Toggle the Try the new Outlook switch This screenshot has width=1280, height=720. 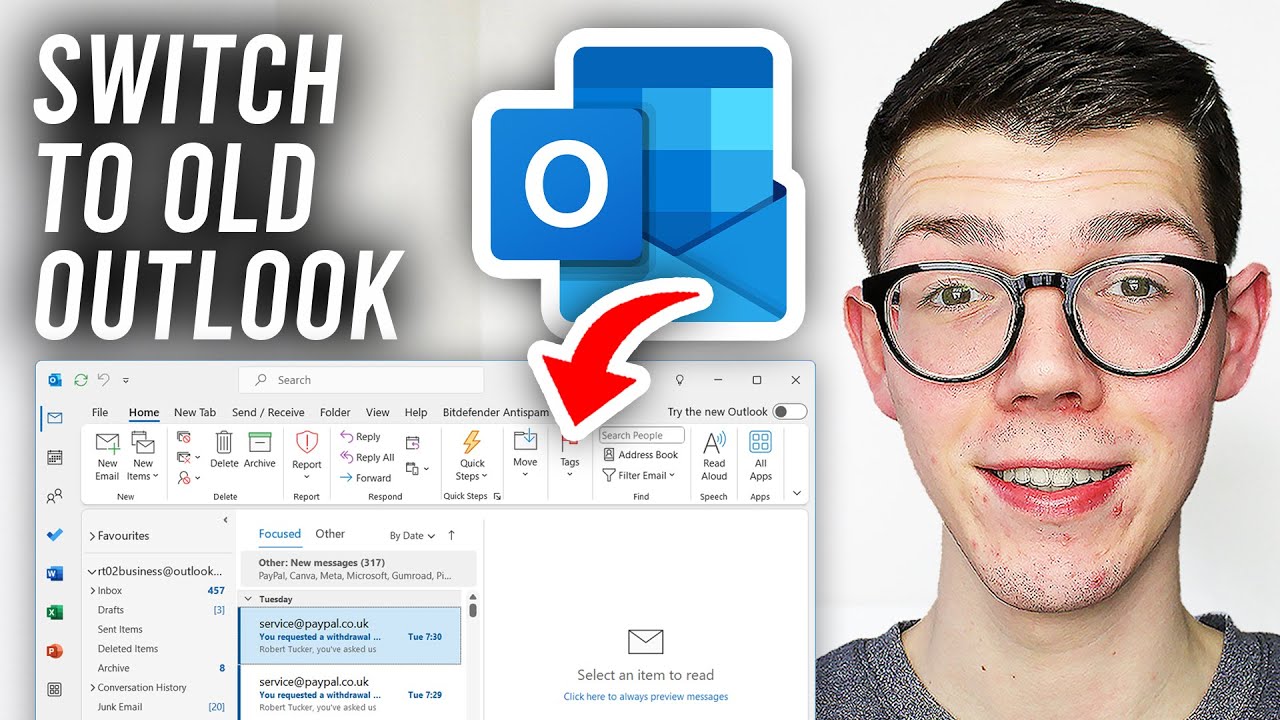pos(790,412)
